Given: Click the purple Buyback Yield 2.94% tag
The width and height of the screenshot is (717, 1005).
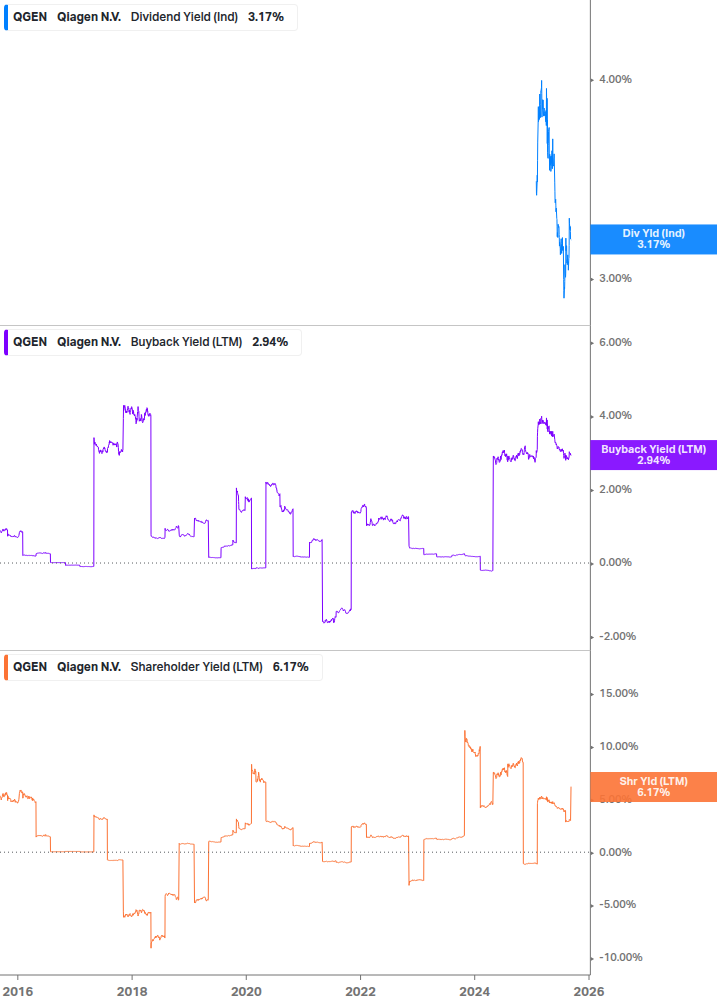Looking at the screenshot, I should (654, 455).
